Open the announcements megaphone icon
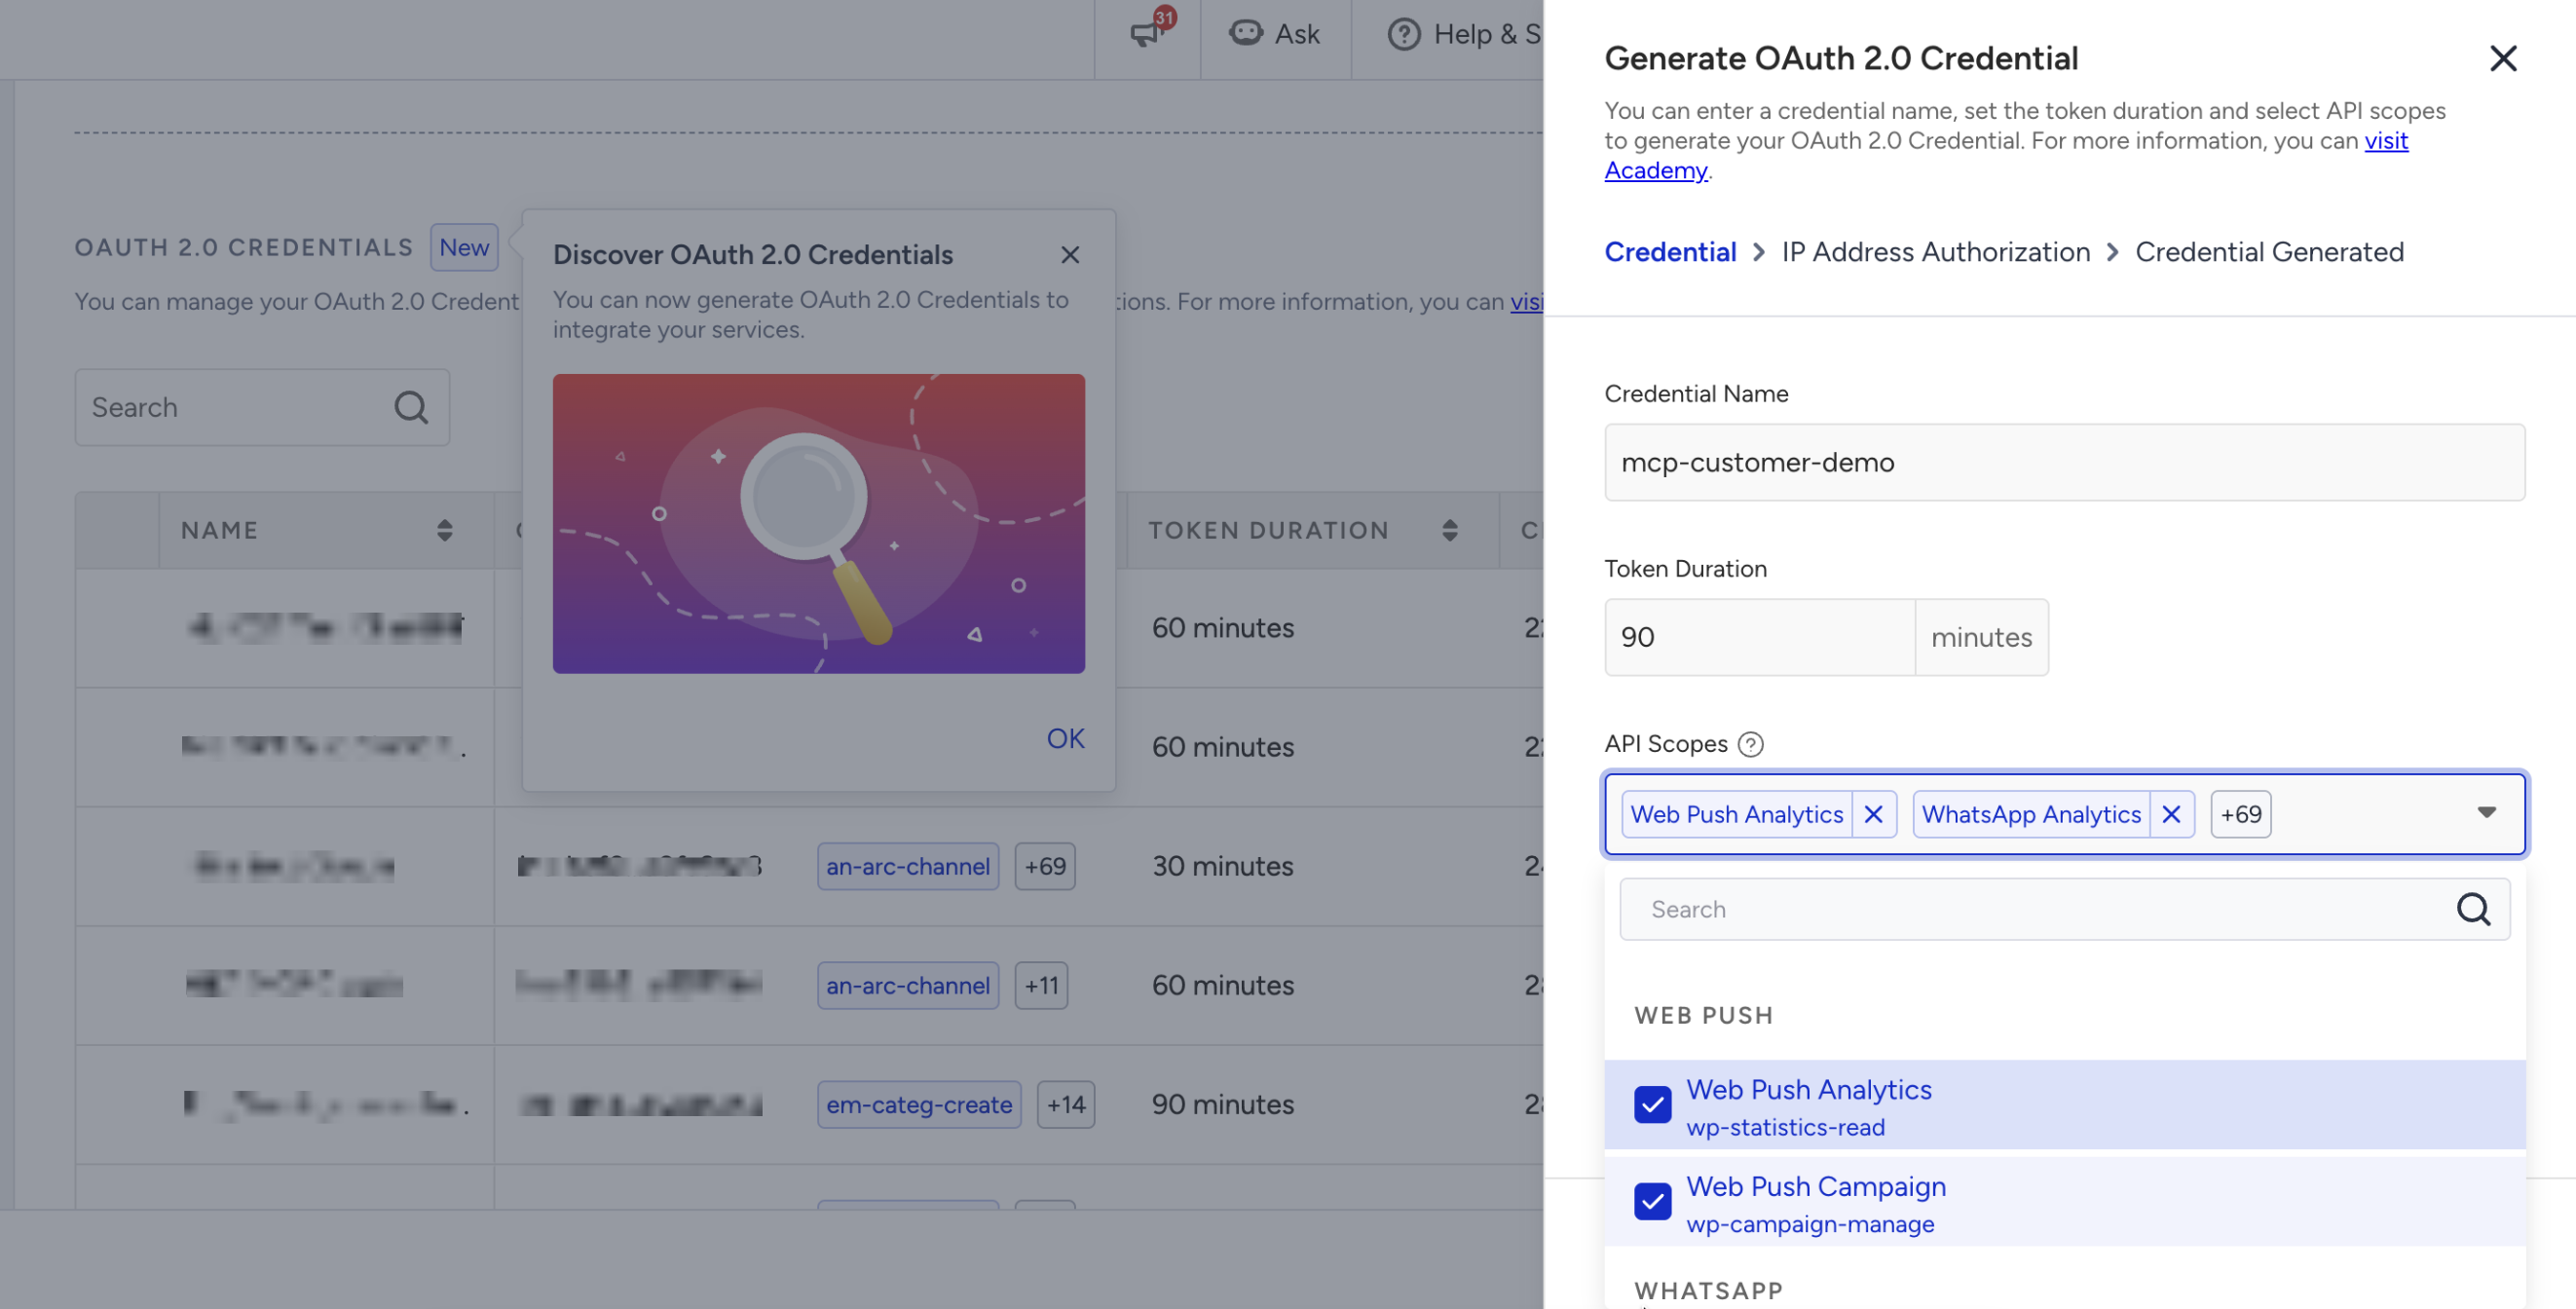Screen dimensions: 2576x1309 pyautogui.click(x=1146, y=34)
